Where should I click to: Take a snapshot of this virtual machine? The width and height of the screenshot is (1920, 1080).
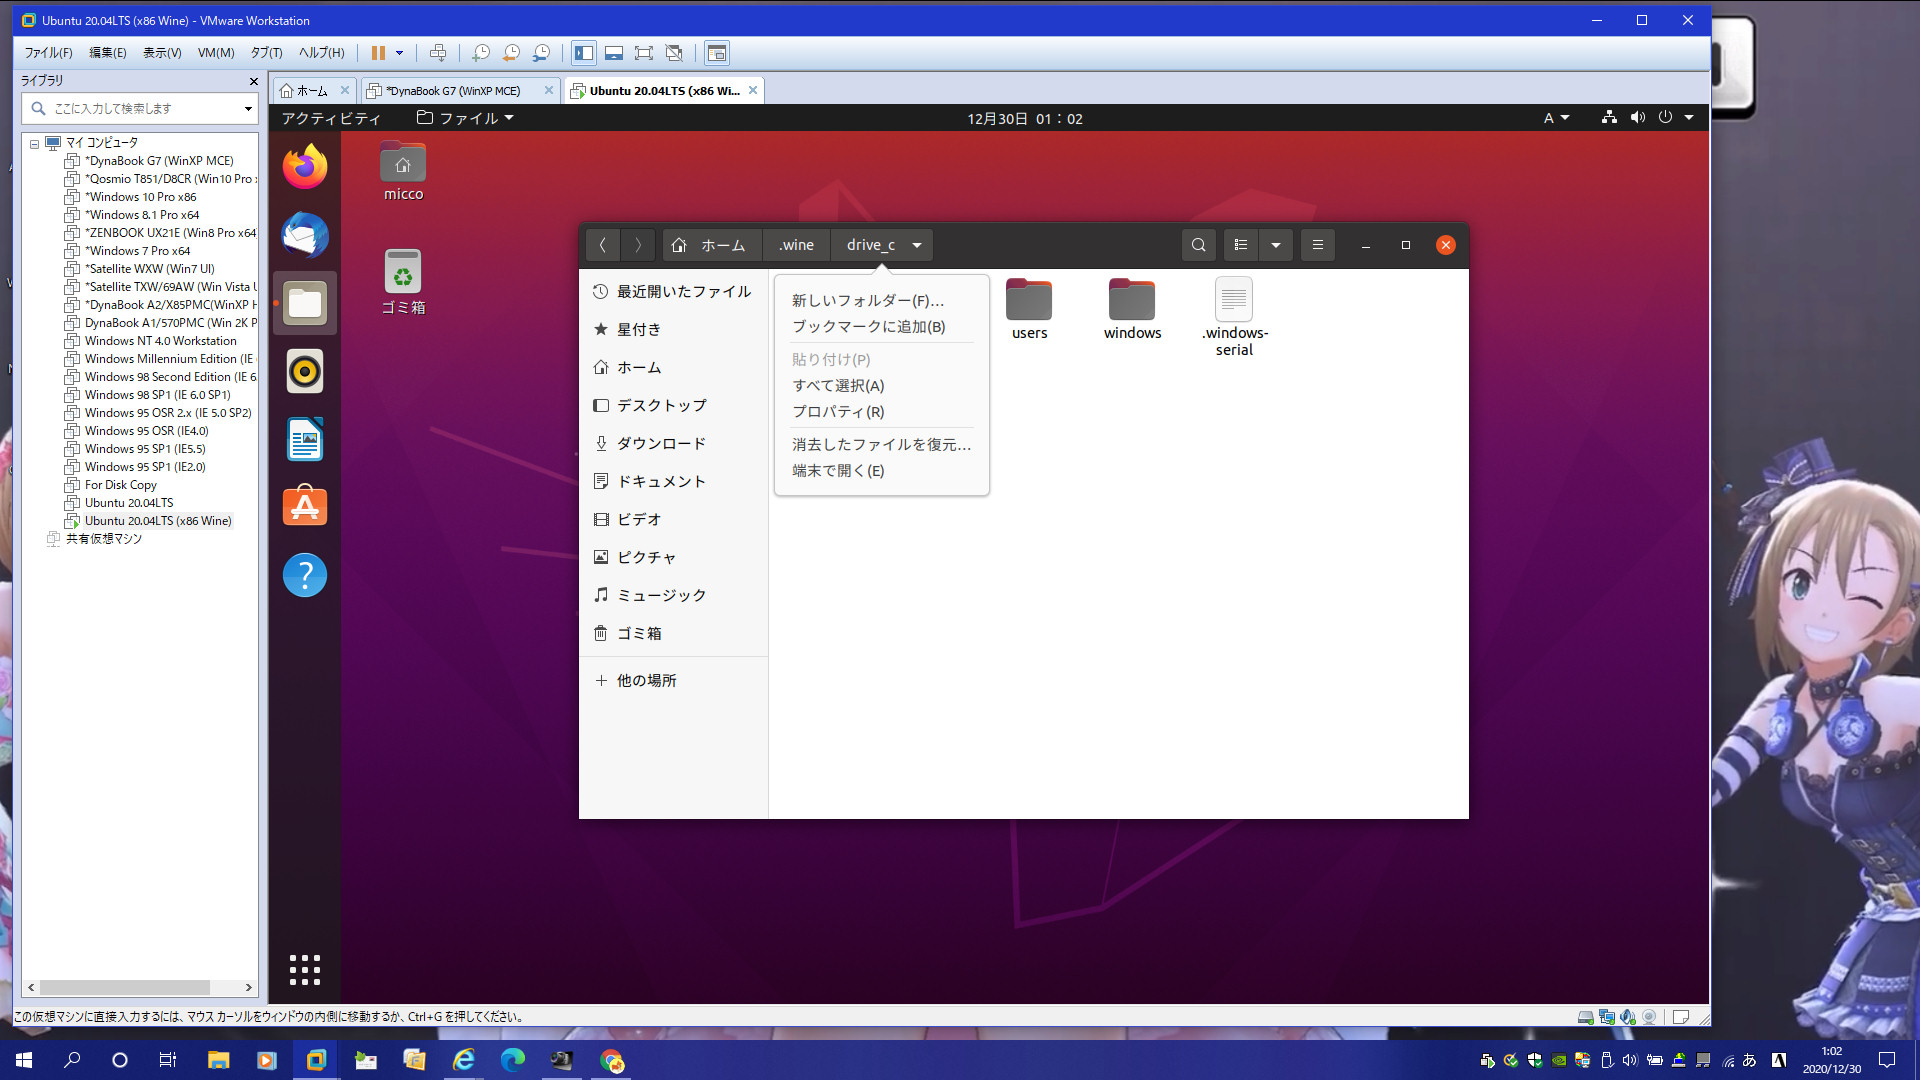coord(481,53)
